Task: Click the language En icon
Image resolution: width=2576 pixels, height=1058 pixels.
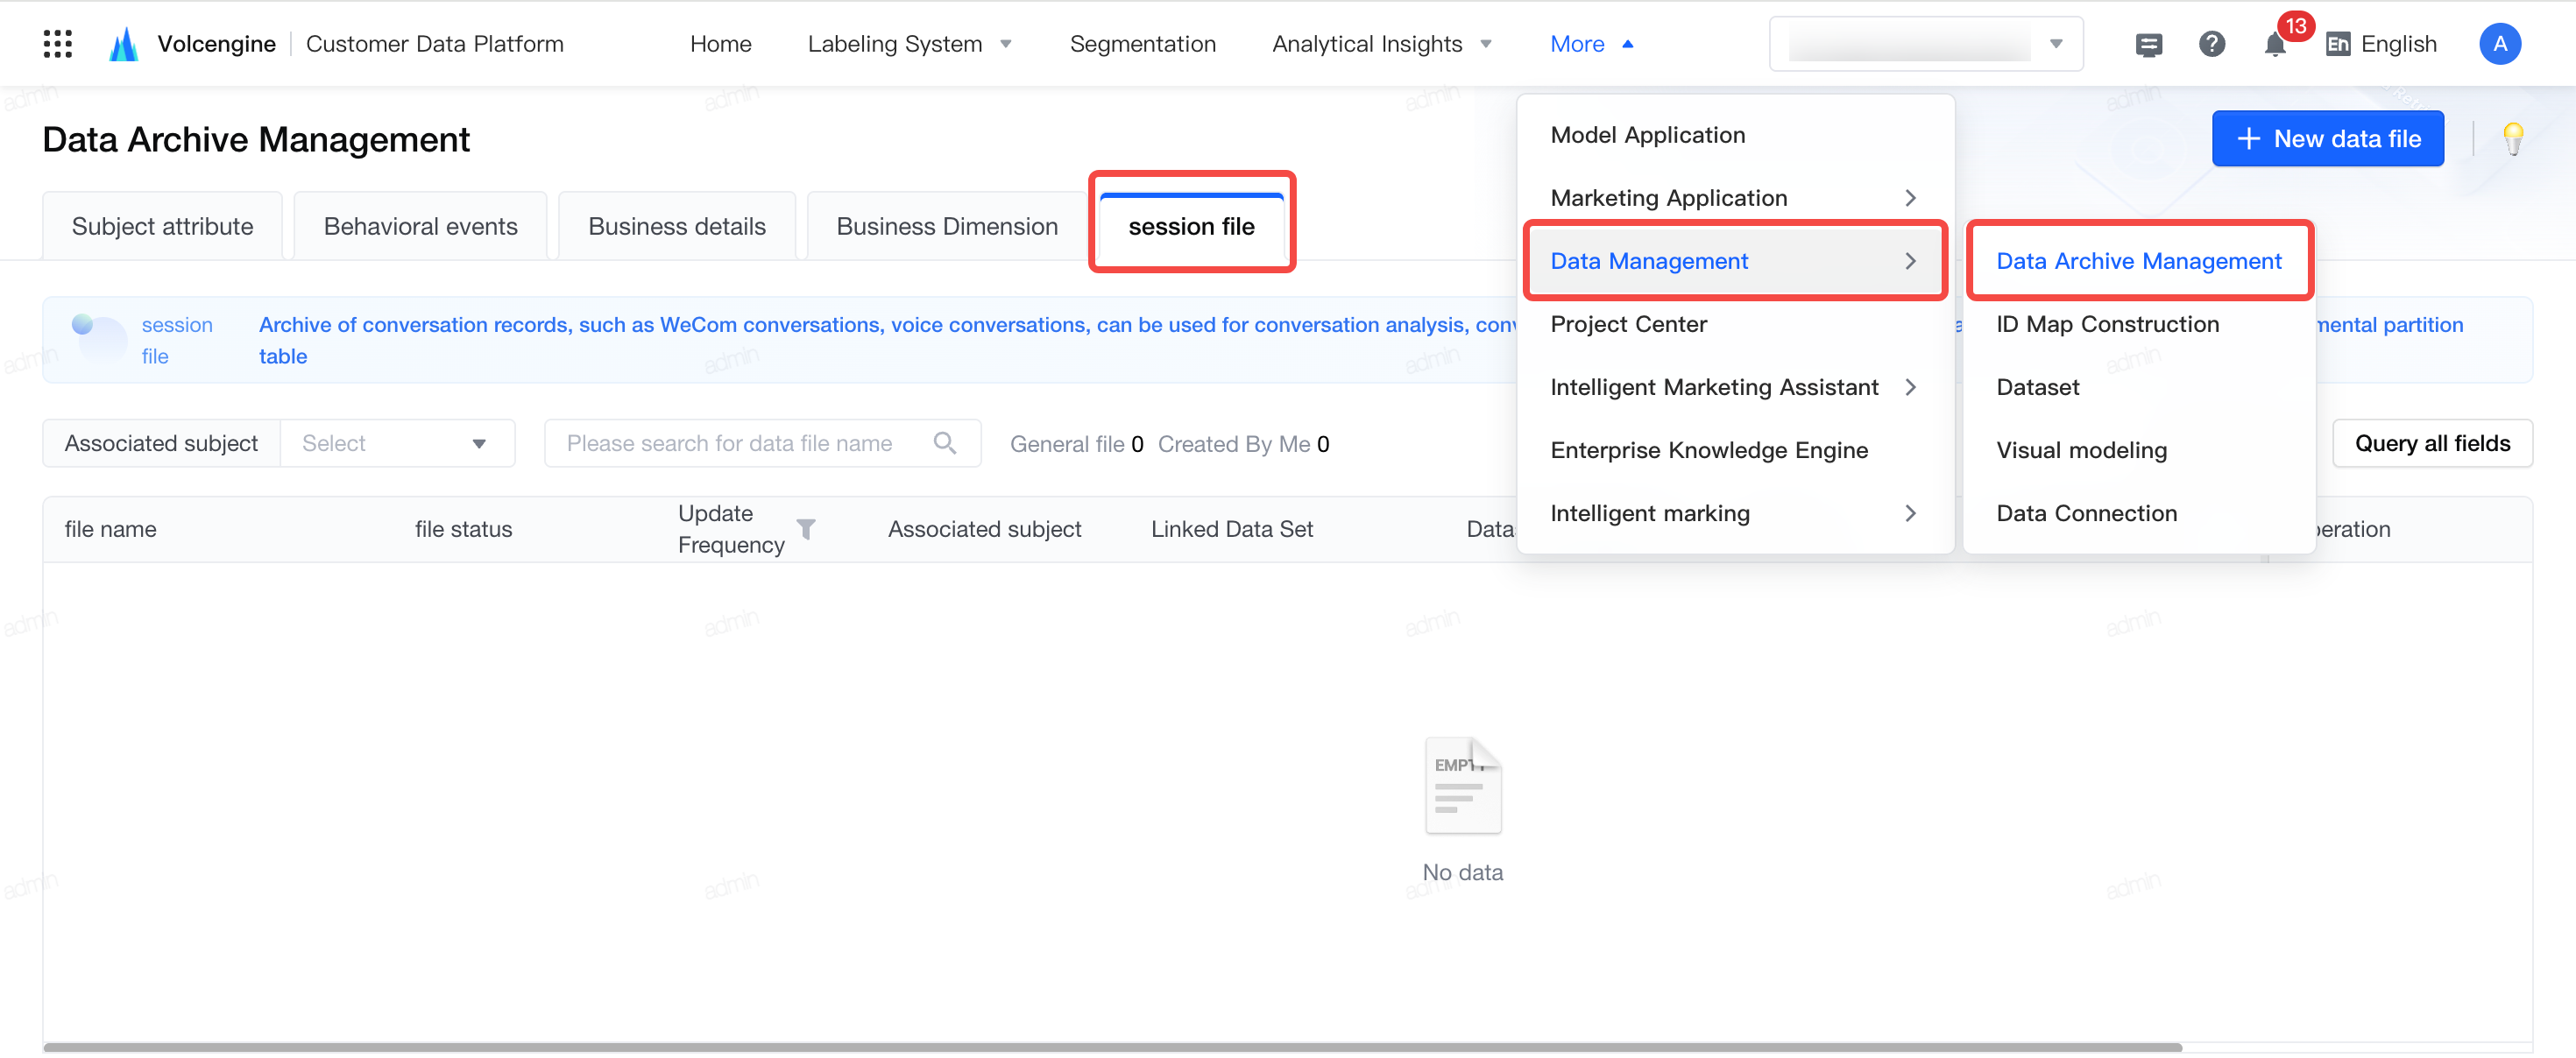Action: pyautogui.click(x=2338, y=44)
